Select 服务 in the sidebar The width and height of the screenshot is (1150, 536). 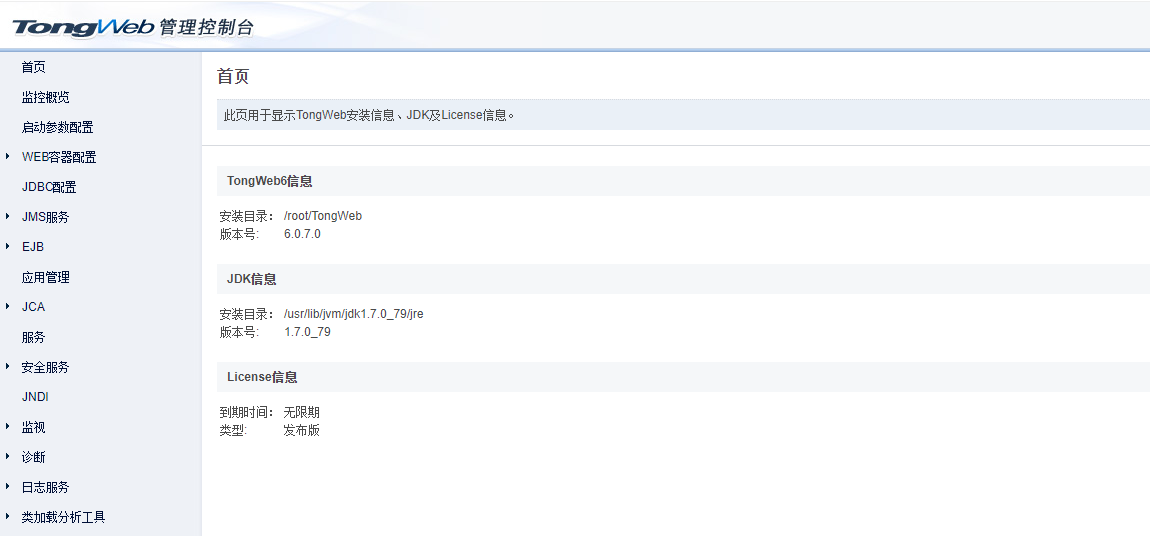click(34, 337)
